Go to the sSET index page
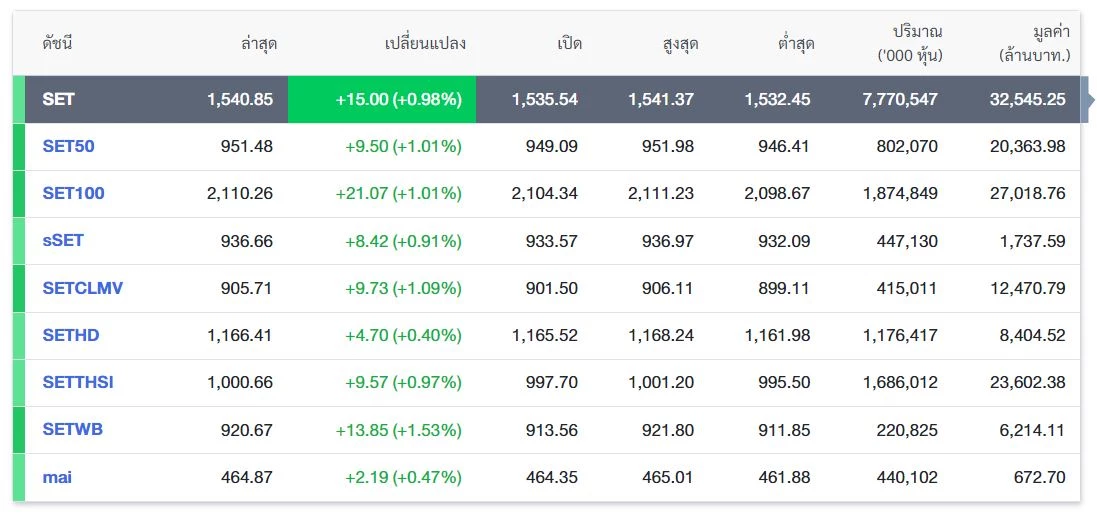Viewport: 1097px width, 514px height. pos(63,241)
